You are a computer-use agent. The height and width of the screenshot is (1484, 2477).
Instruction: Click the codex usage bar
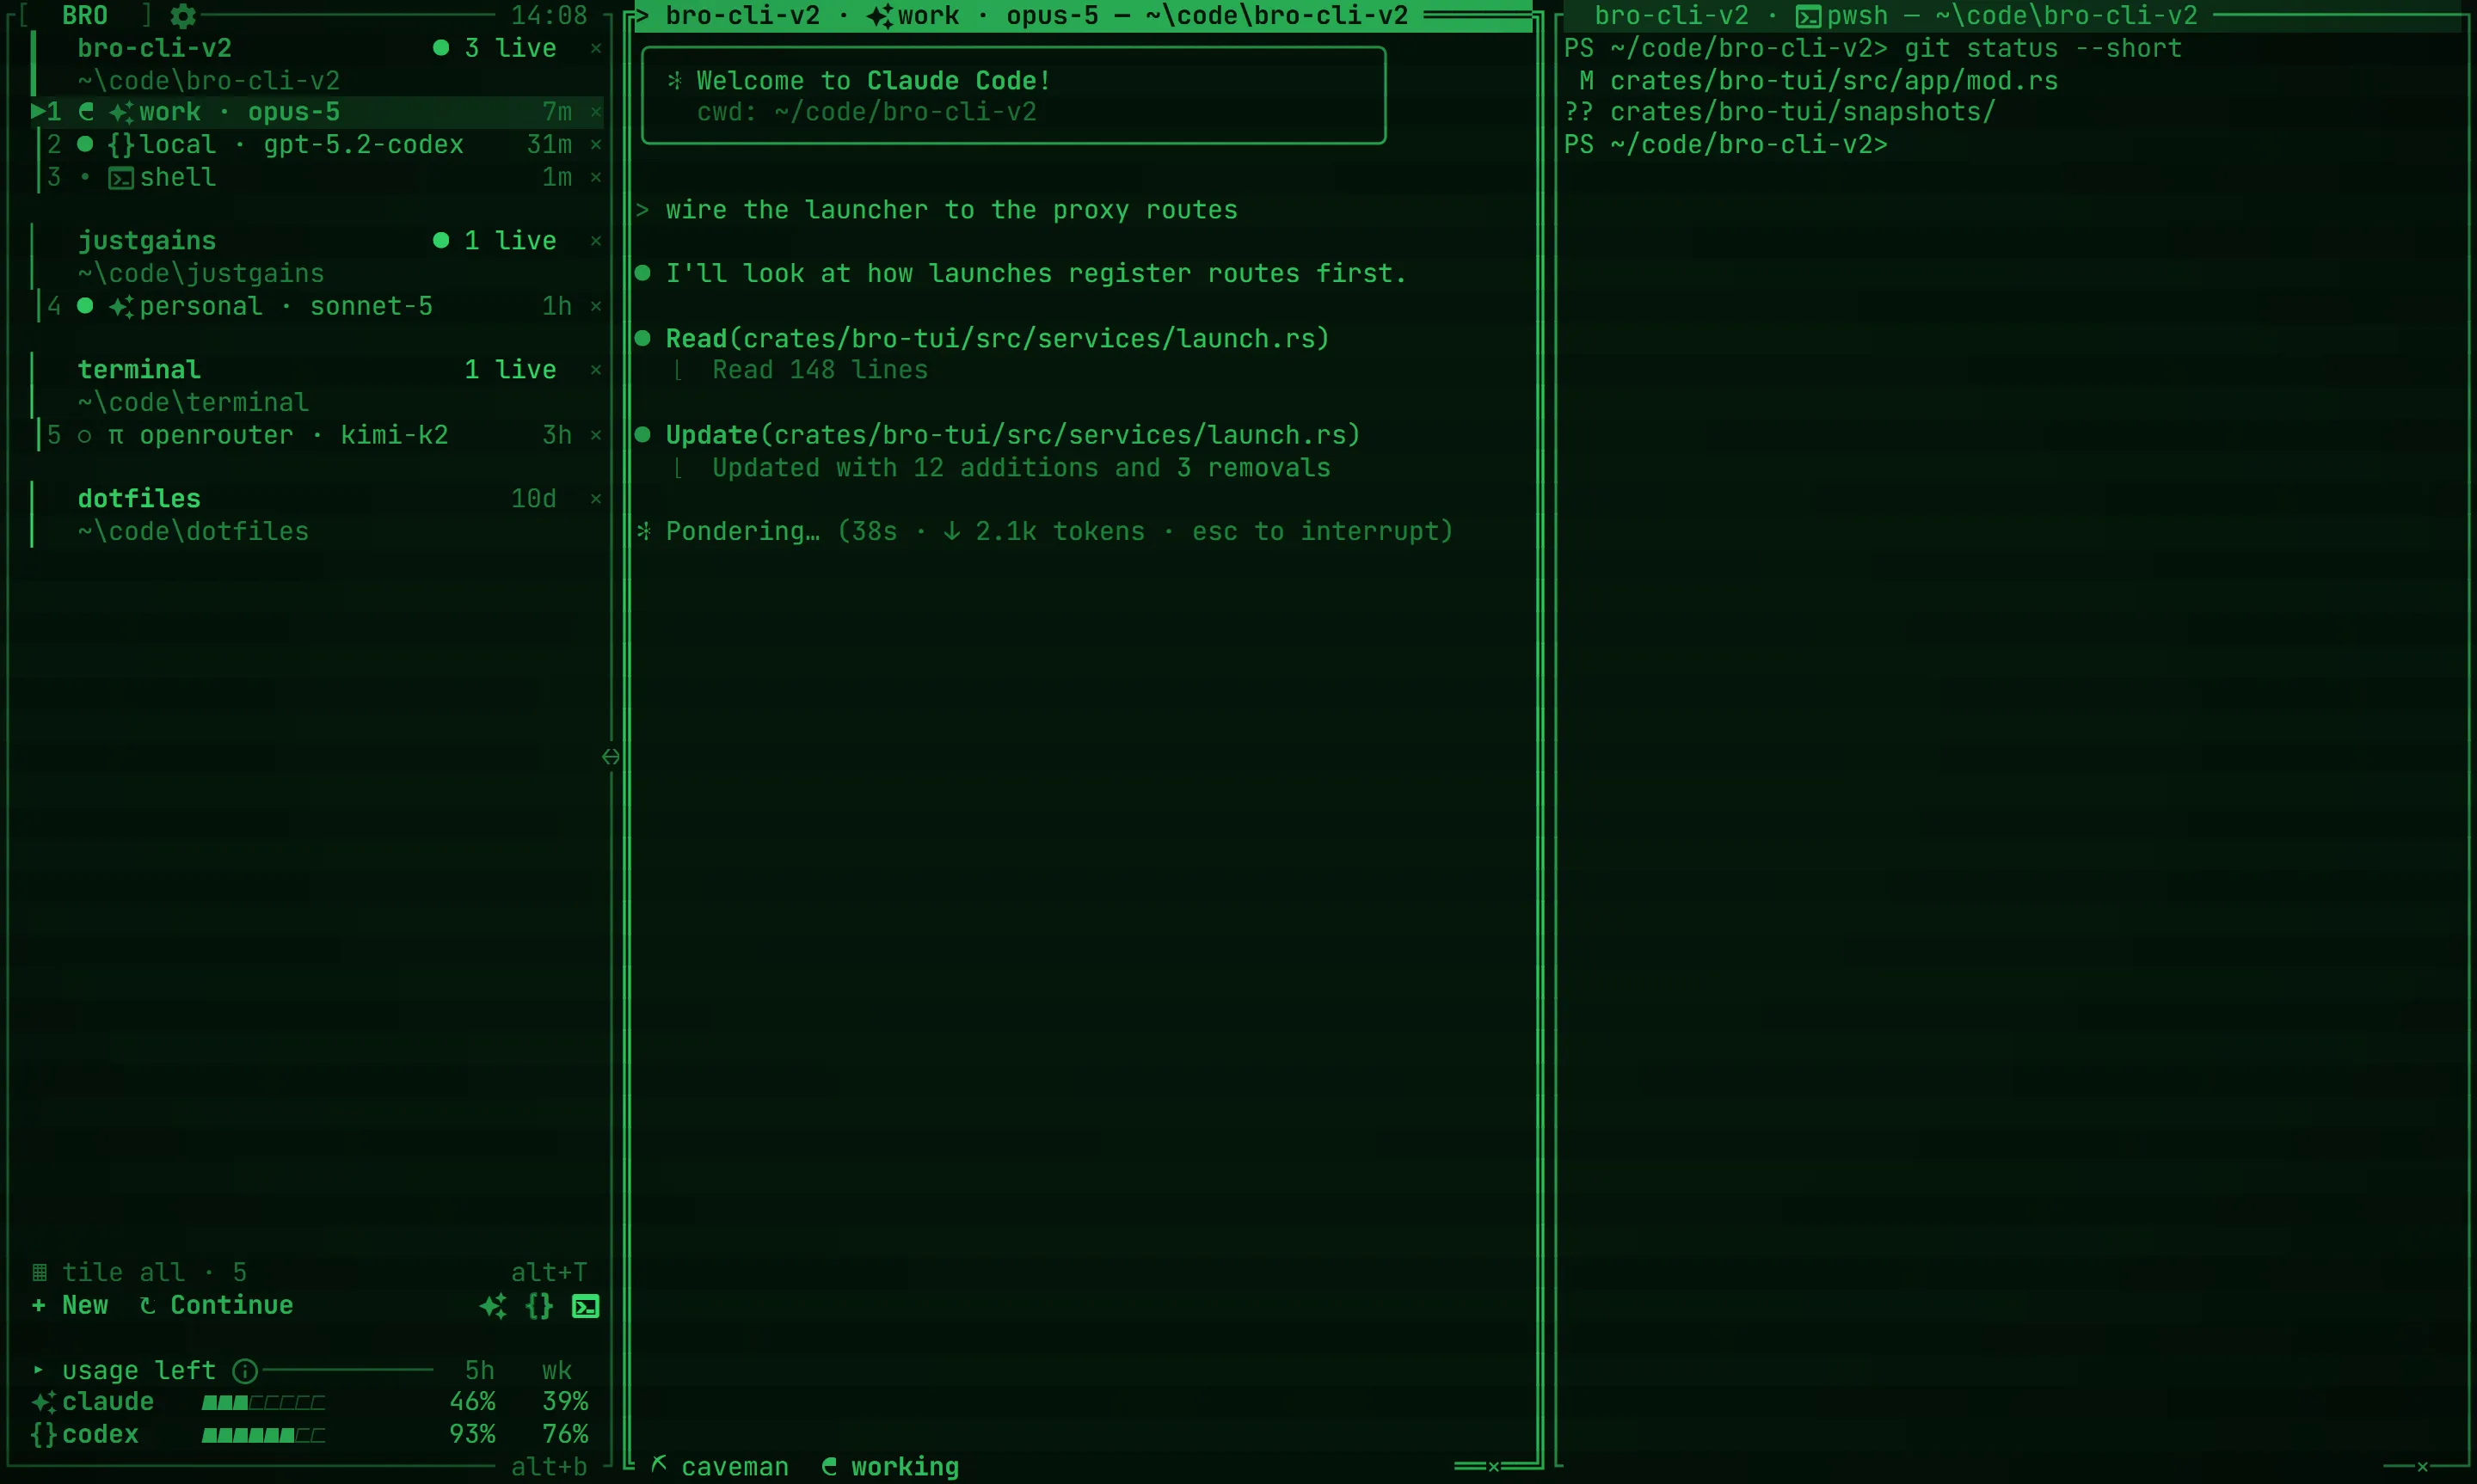click(263, 1435)
